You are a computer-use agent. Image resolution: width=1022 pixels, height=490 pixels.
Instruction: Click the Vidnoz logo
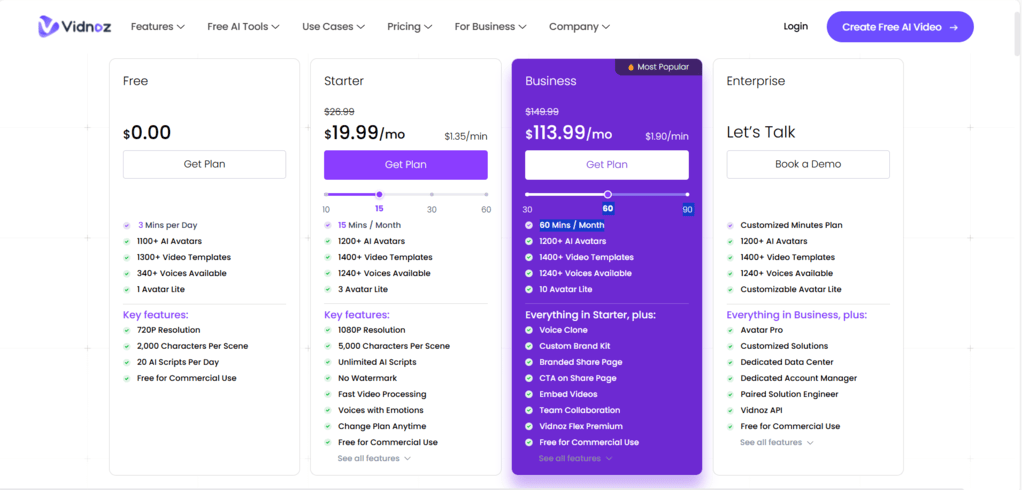click(74, 27)
